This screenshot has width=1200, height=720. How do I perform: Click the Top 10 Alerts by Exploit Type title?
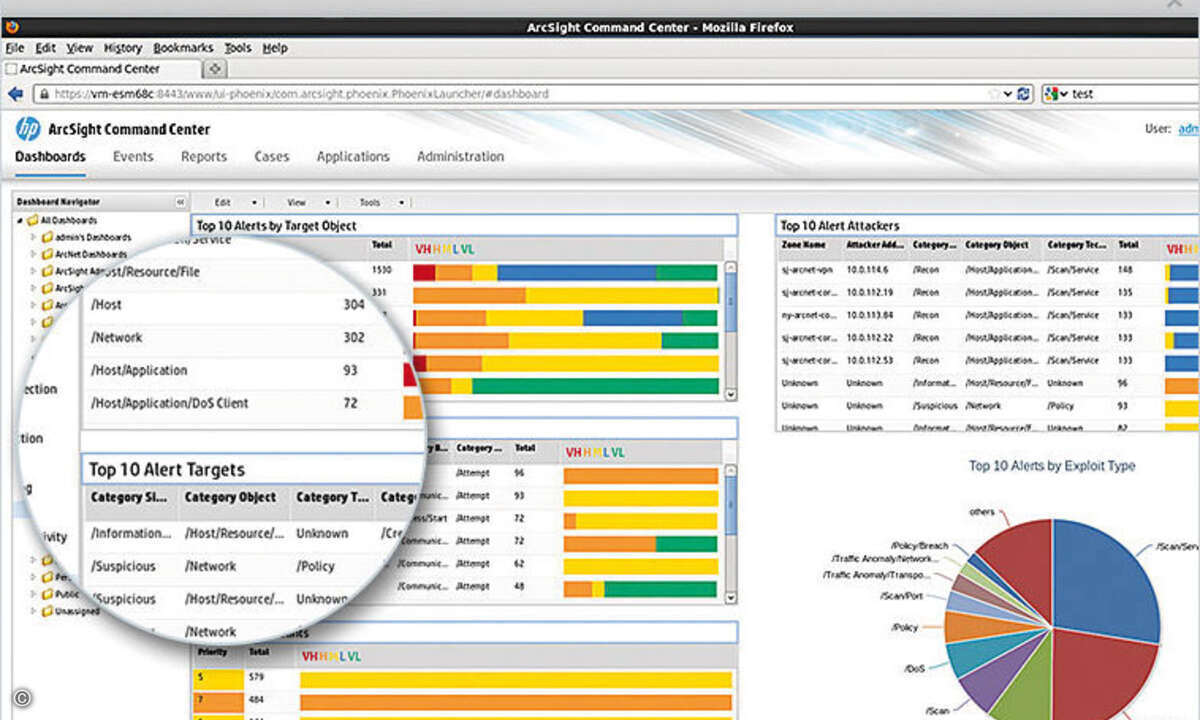pyautogui.click(x=1052, y=466)
